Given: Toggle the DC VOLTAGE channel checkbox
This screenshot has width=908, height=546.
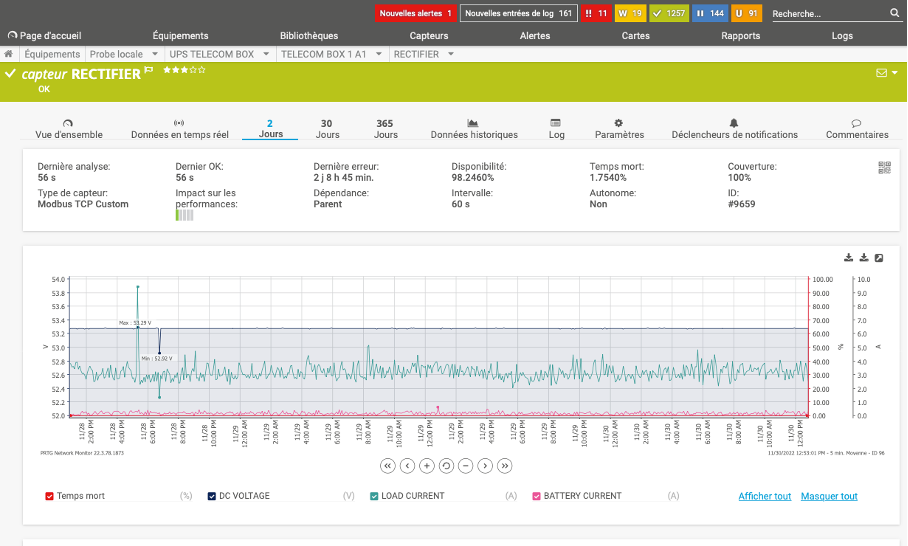Looking at the screenshot, I should point(212,496).
